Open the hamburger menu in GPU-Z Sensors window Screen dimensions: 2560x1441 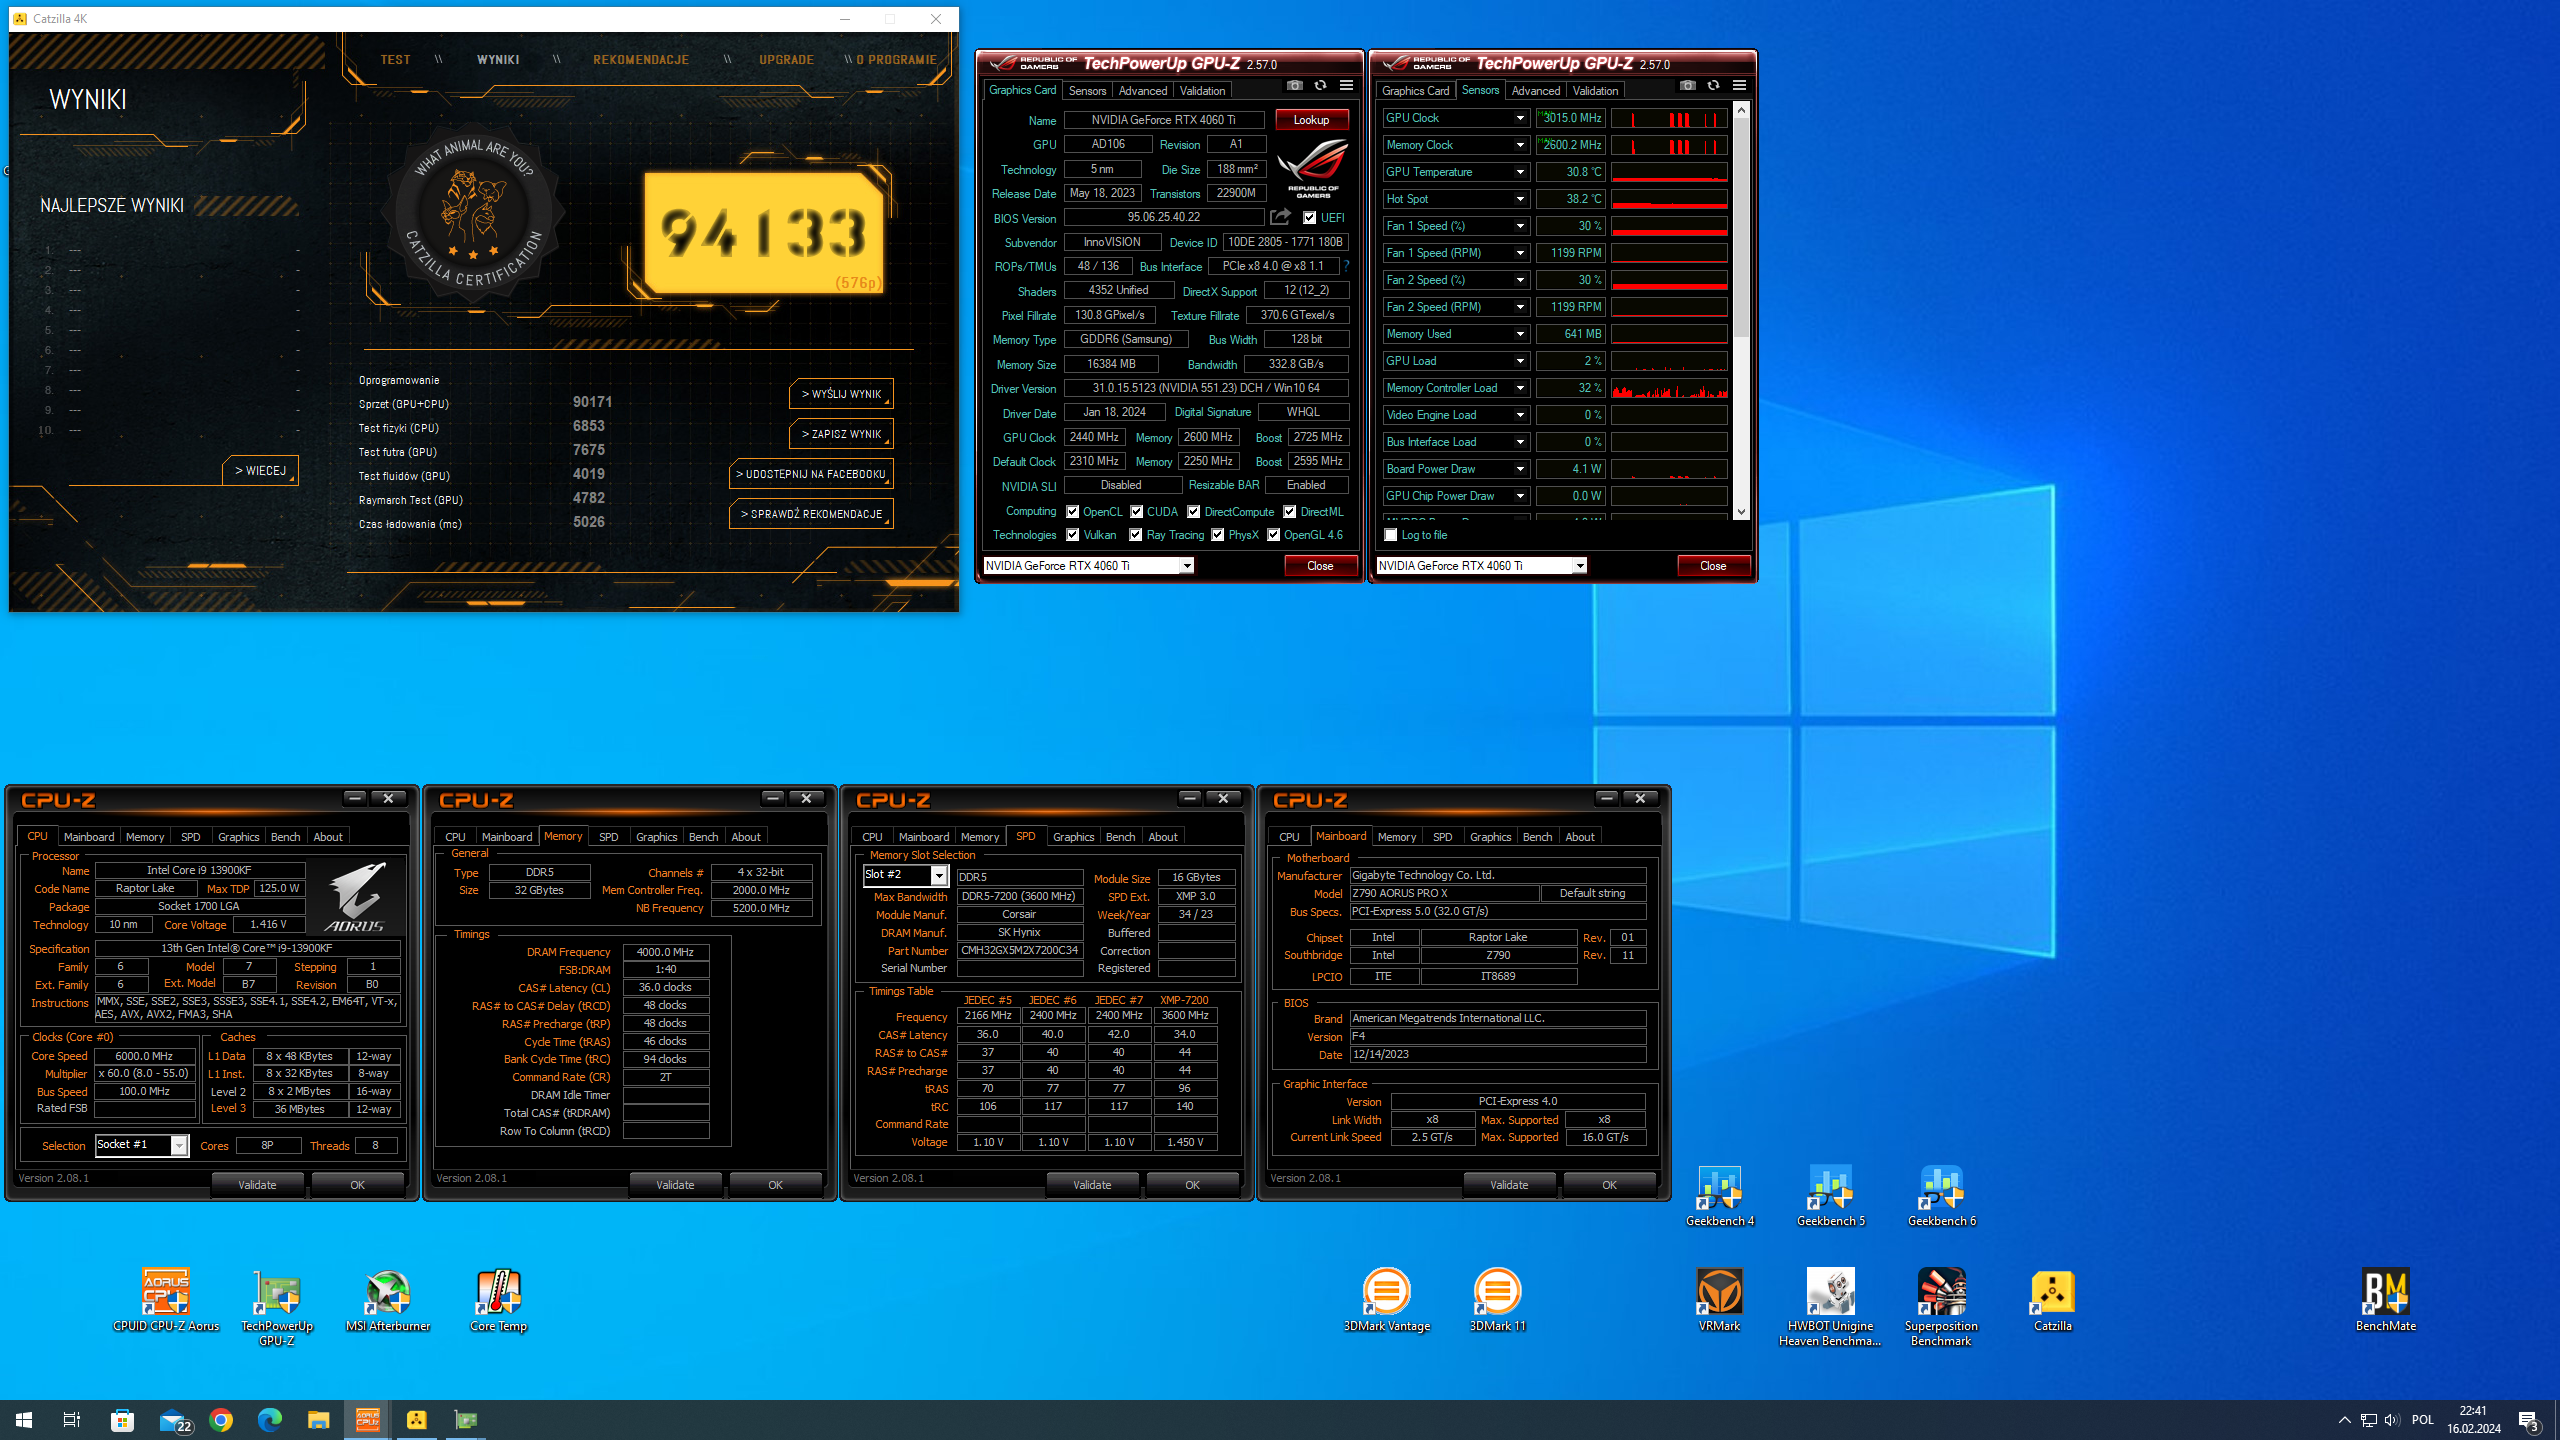1739,86
